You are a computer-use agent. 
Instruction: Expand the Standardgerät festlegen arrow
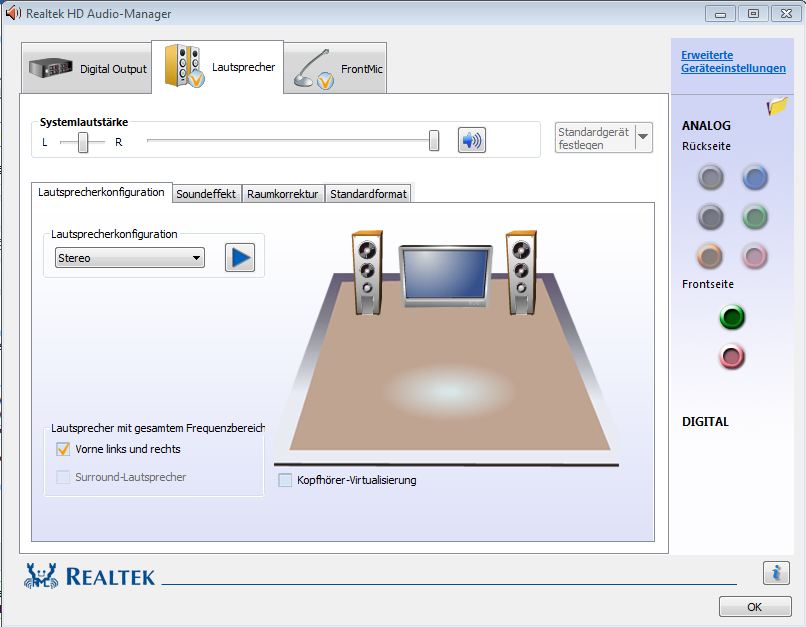tap(644, 137)
